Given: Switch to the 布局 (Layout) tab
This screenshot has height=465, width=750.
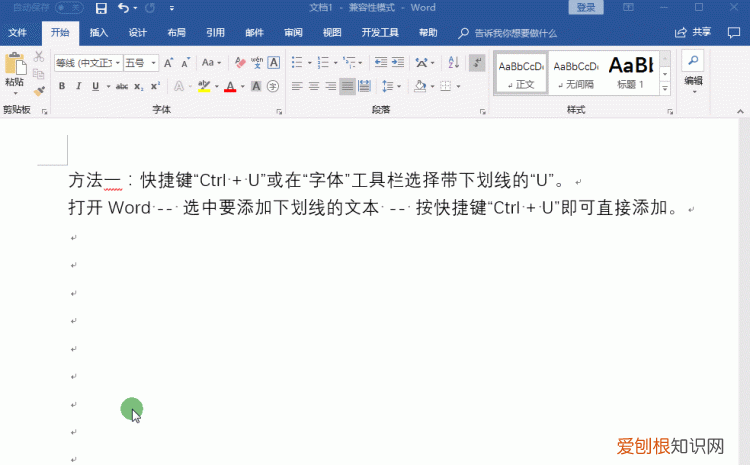Looking at the screenshot, I should coord(176,33).
